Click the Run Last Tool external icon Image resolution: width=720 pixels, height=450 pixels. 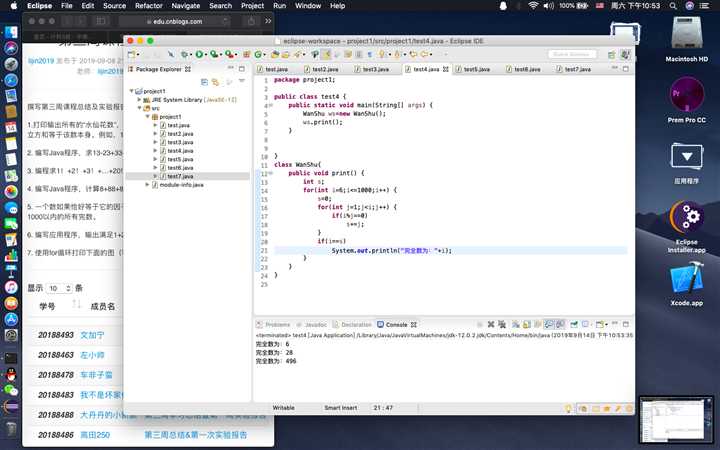230,54
